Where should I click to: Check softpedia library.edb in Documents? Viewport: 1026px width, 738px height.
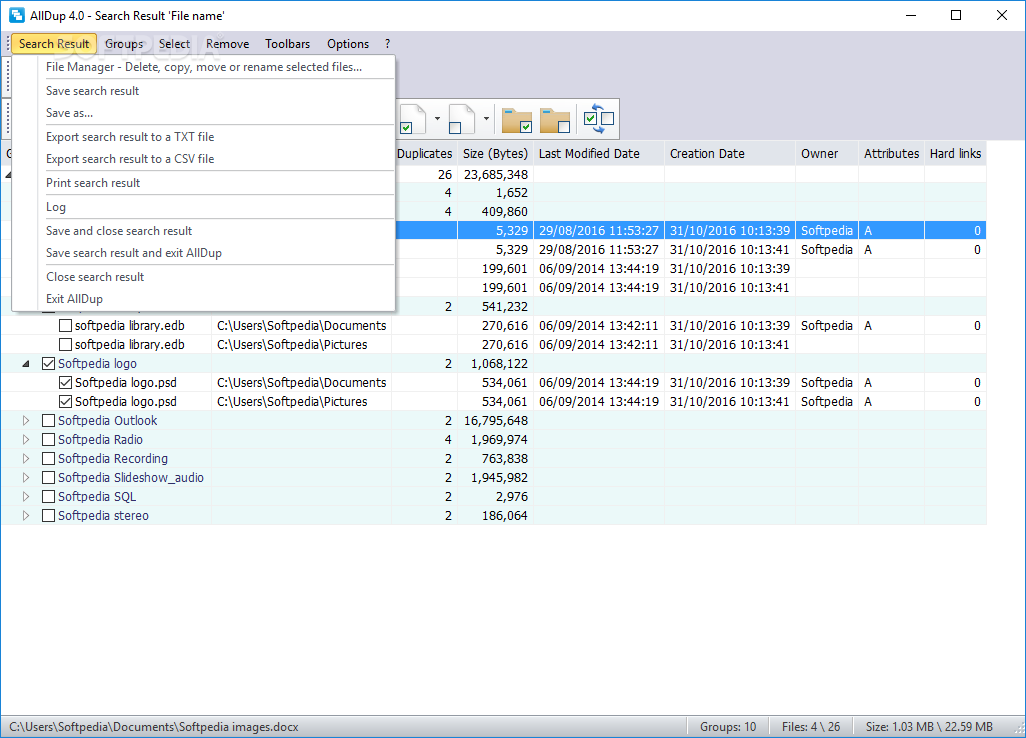(65, 326)
